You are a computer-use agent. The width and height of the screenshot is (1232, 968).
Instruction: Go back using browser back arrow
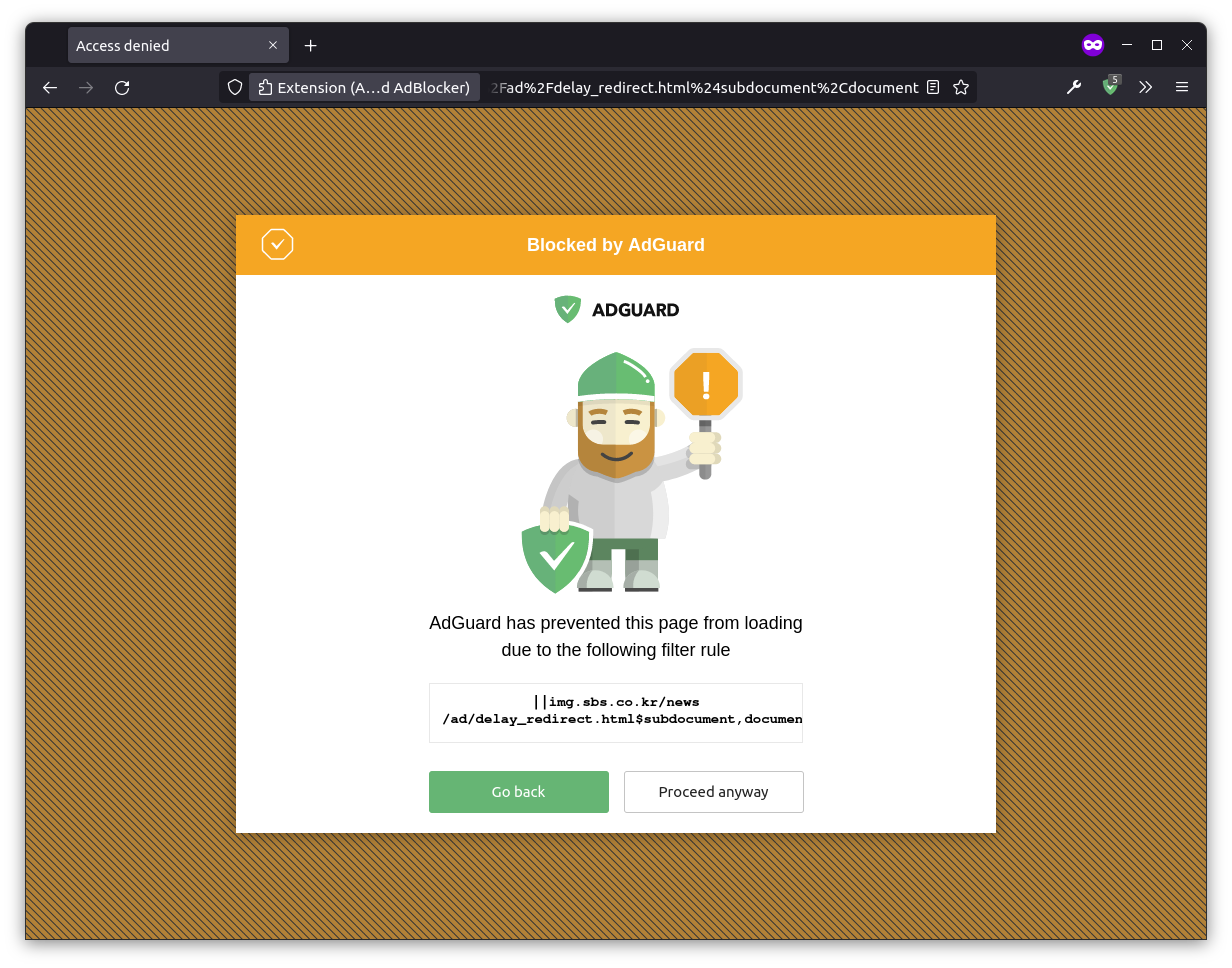tap(50, 87)
